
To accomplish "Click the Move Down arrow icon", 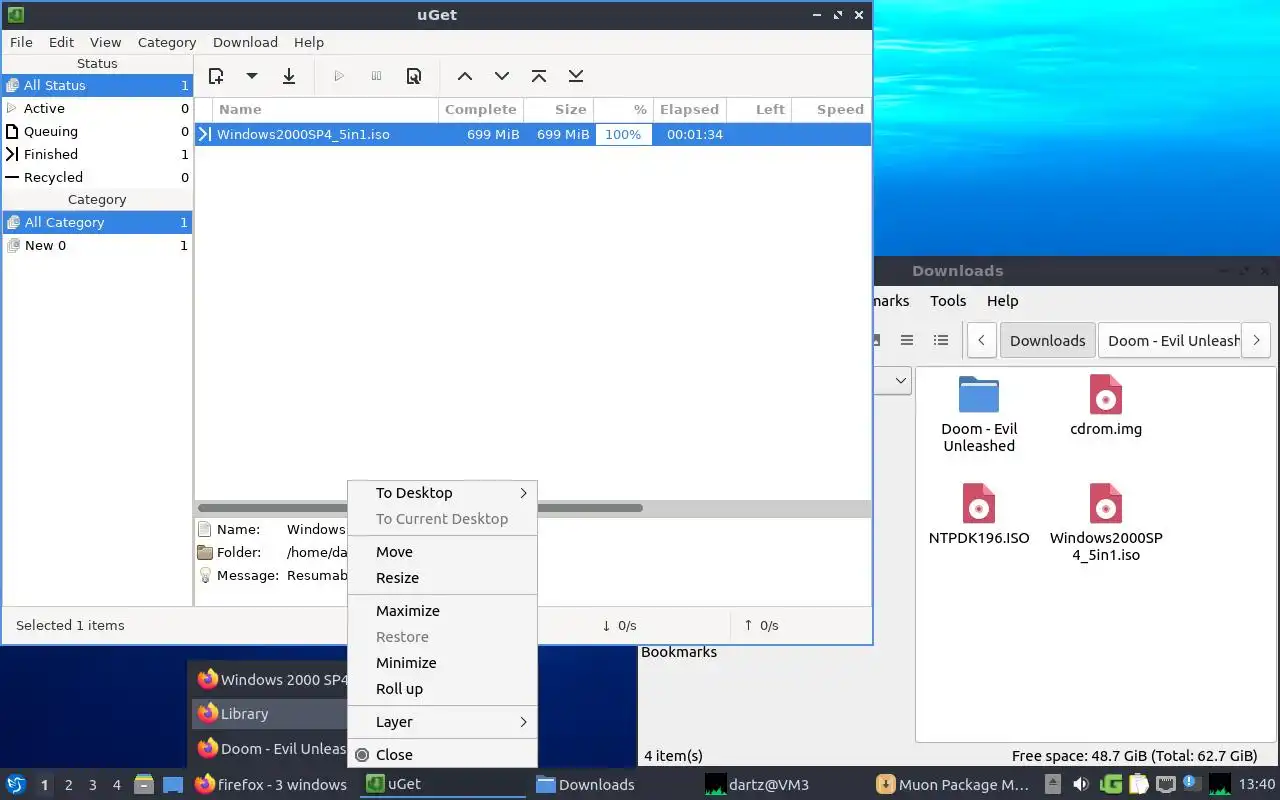I will (502, 76).
